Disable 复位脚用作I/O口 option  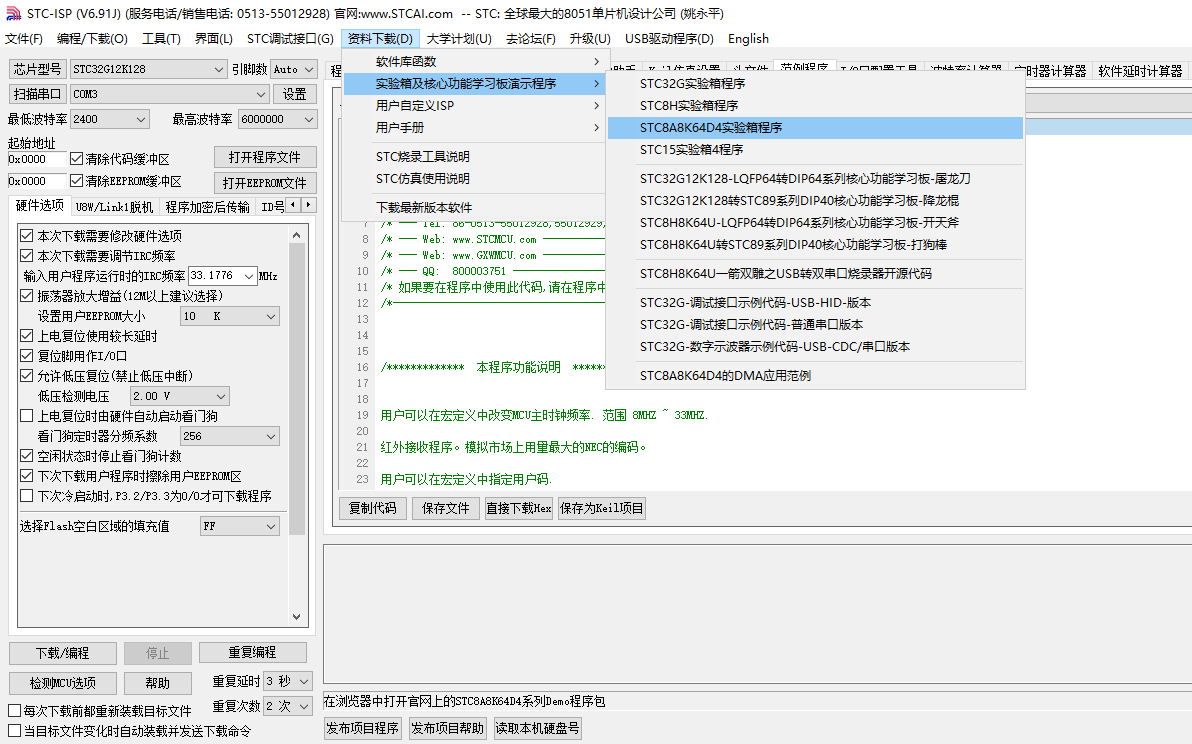(27, 356)
